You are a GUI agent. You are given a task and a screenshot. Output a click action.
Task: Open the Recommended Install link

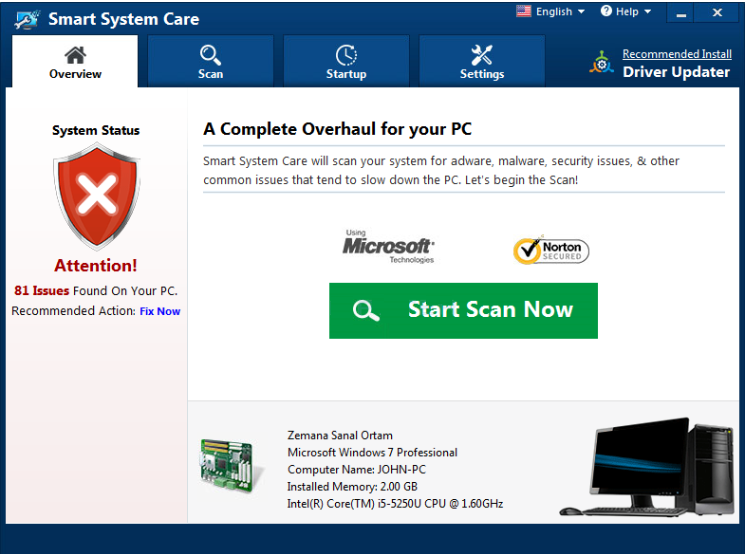(677, 54)
